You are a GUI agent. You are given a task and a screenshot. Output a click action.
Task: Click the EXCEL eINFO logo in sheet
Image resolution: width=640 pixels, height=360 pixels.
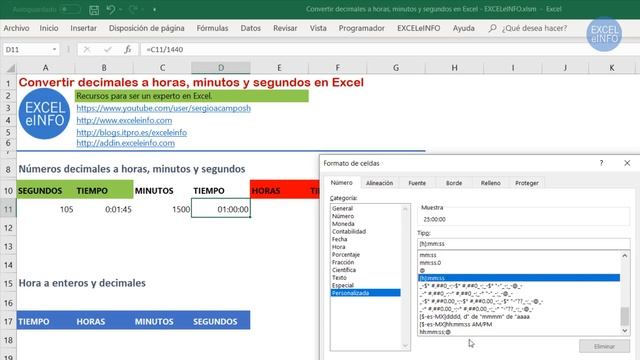pos(44,114)
